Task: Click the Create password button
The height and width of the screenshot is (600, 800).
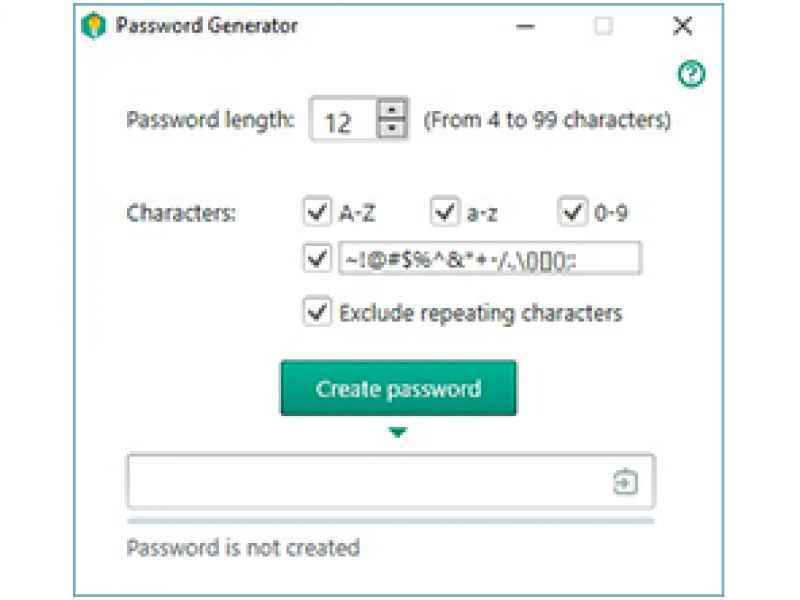Action: click(398, 388)
